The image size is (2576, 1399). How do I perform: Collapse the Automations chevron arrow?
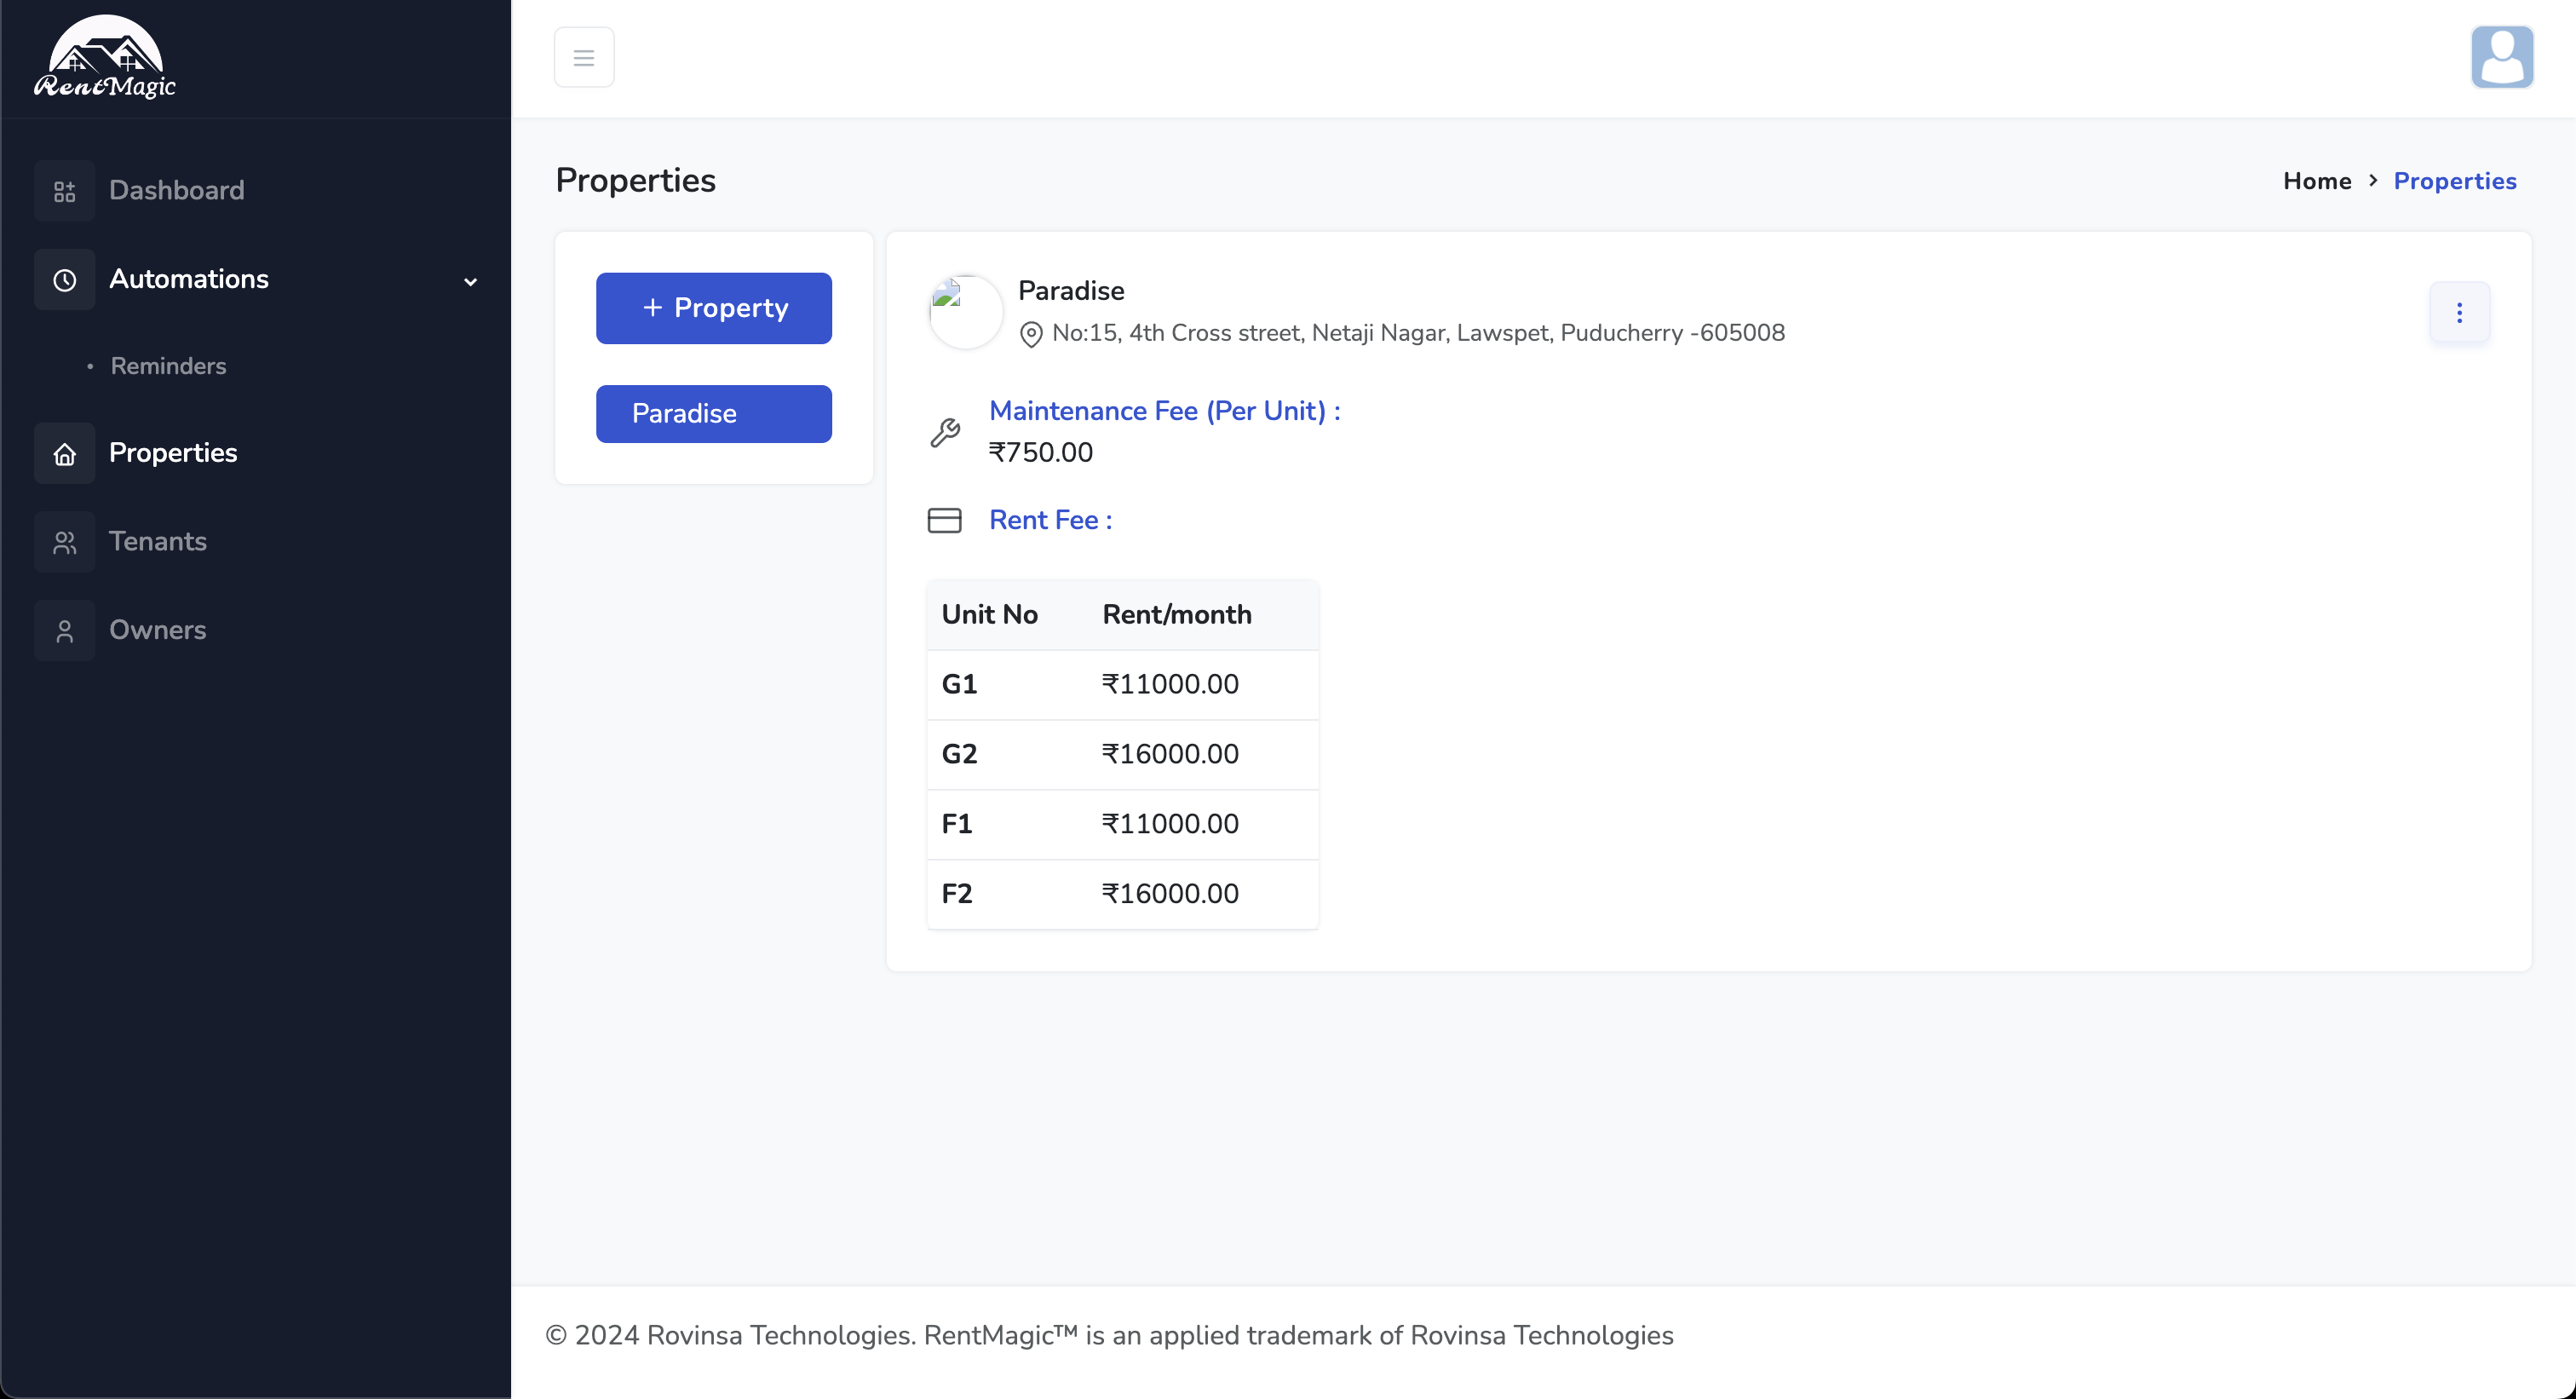tap(470, 282)
